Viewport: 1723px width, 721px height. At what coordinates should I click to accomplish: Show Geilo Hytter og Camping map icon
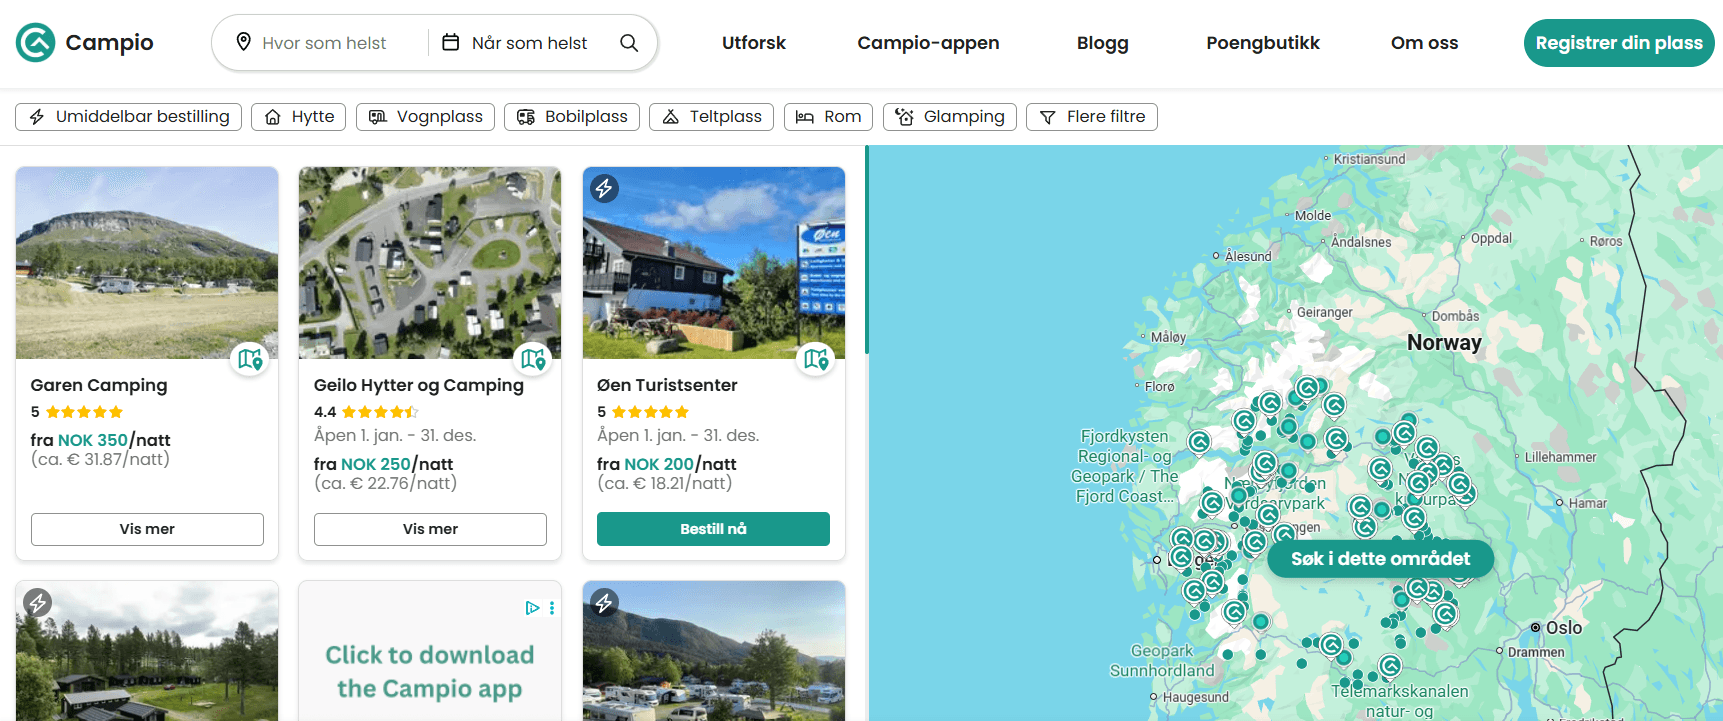pyautogui.click(x=532, y=358)
